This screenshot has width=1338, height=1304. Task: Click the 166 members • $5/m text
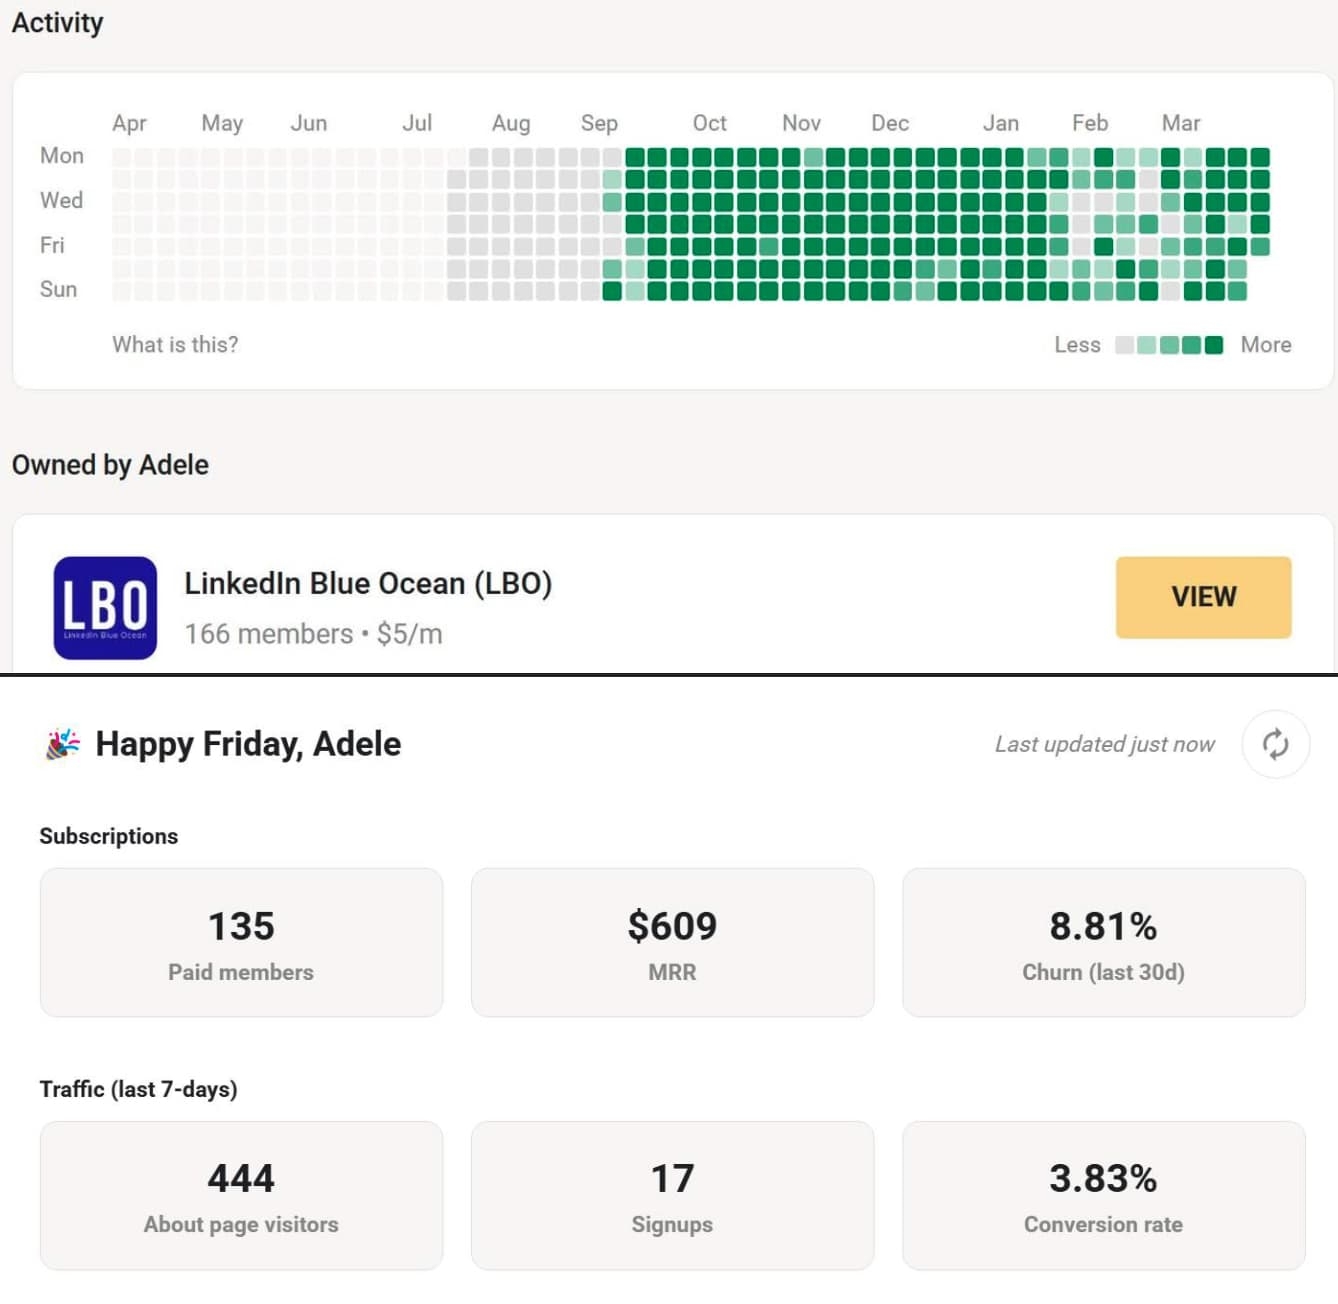click(313, 634)
